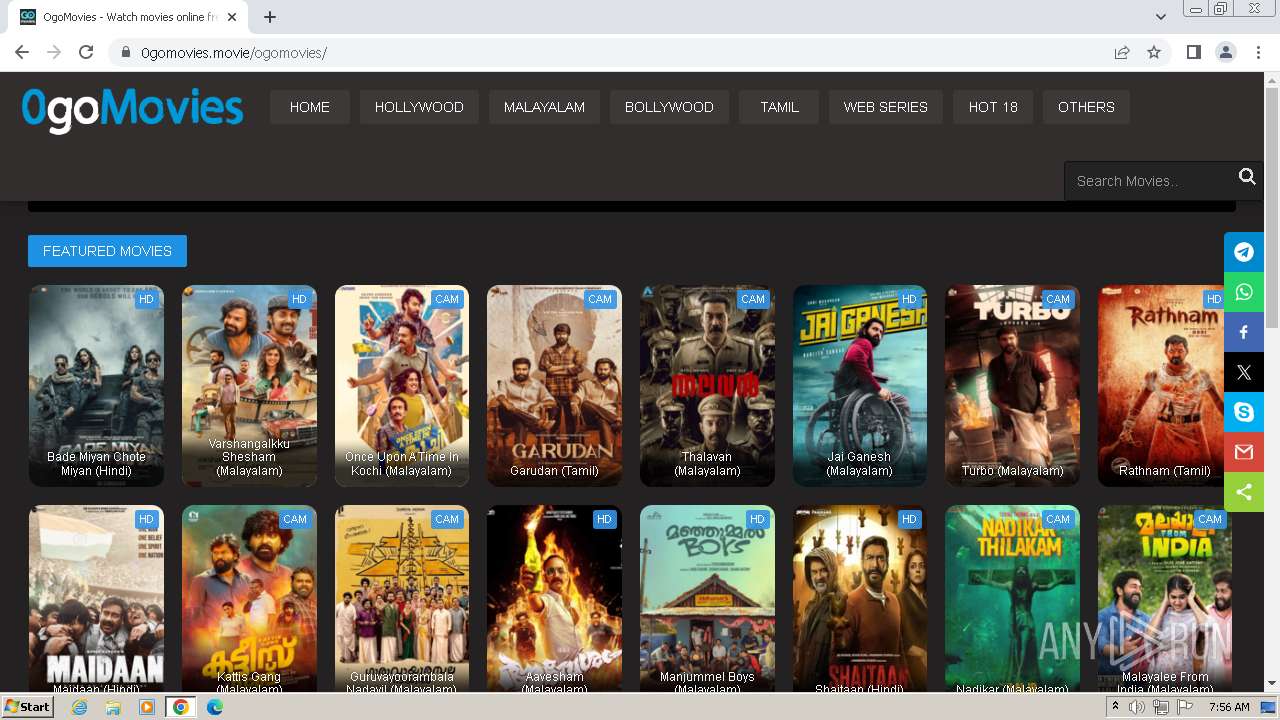The height and width of the screenshot is (720, 1280).
Task: Open the WEB SERIES category
Action: tap(885, 107)
